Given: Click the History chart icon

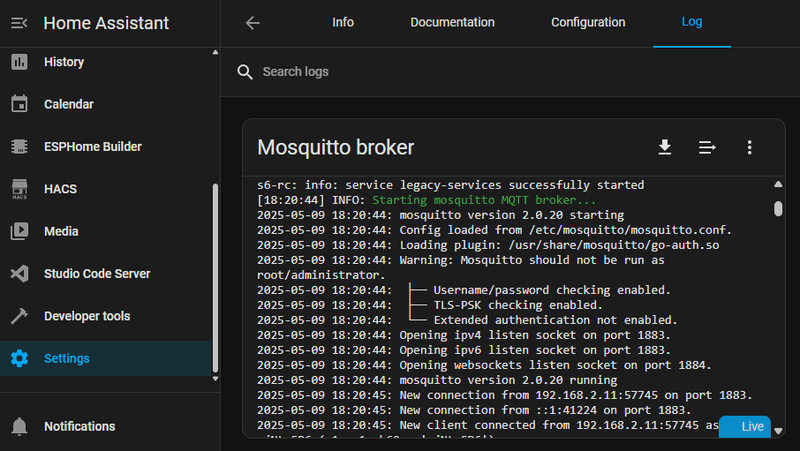Looking at the screenshot, I should point(19,62).
